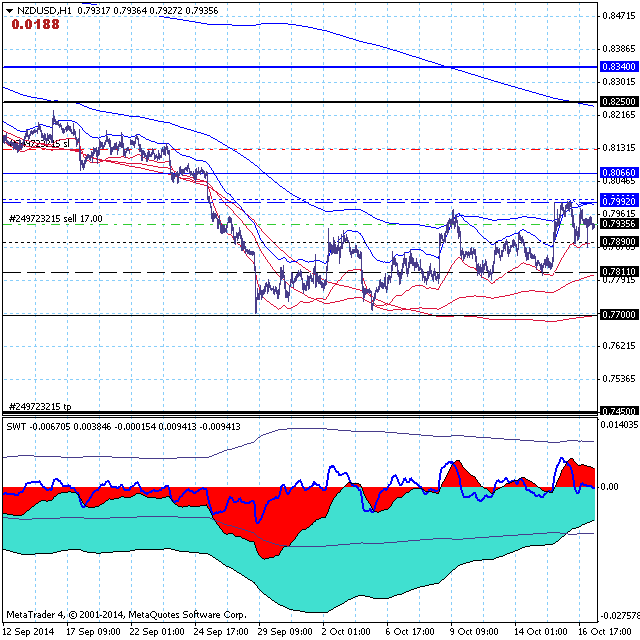The height and width of the screenshot is (640, 640).
Task: Click the current price tag 0.79356
Action: (619, 224)
